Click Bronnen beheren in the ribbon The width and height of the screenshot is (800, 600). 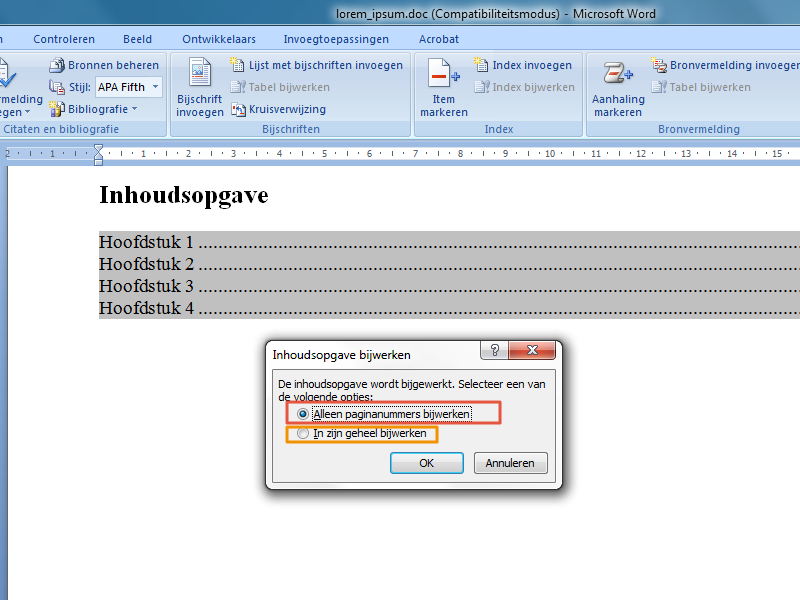(x=105, y=65)
